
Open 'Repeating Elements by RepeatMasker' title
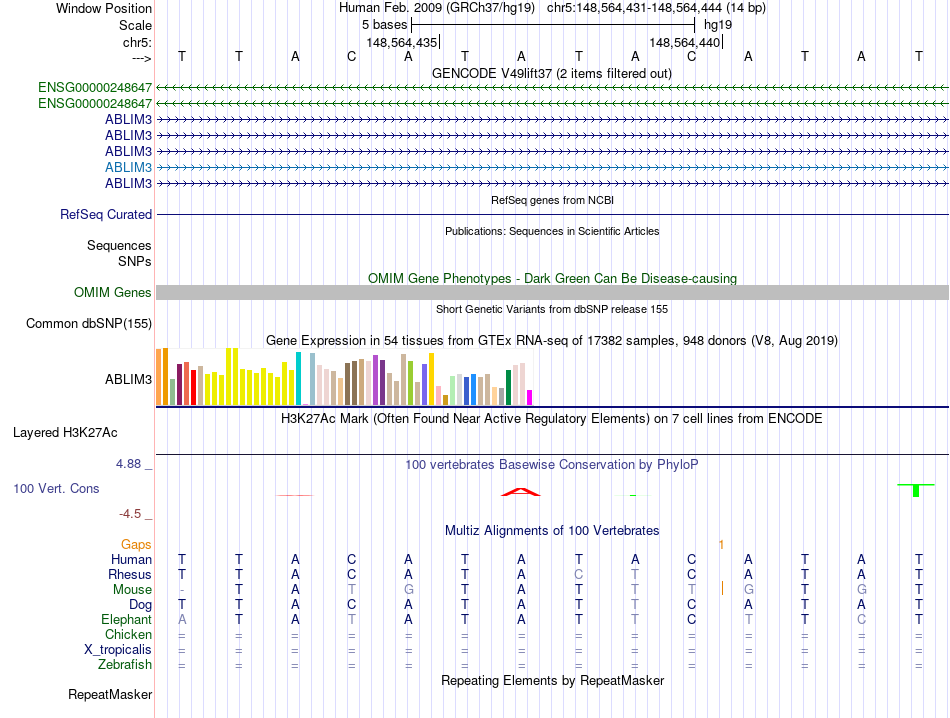pos(552,680)
